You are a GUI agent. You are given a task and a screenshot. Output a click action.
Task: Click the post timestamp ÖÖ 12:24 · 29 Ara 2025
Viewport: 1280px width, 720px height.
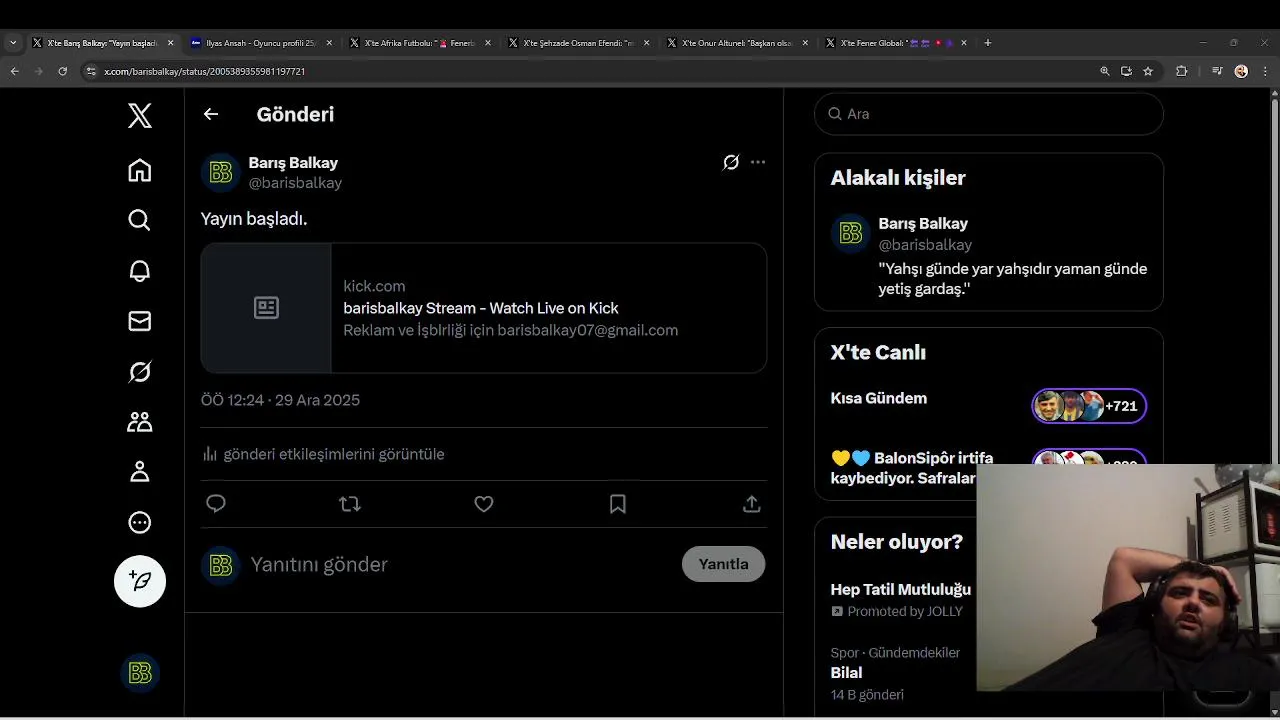[x=280, y=400]
